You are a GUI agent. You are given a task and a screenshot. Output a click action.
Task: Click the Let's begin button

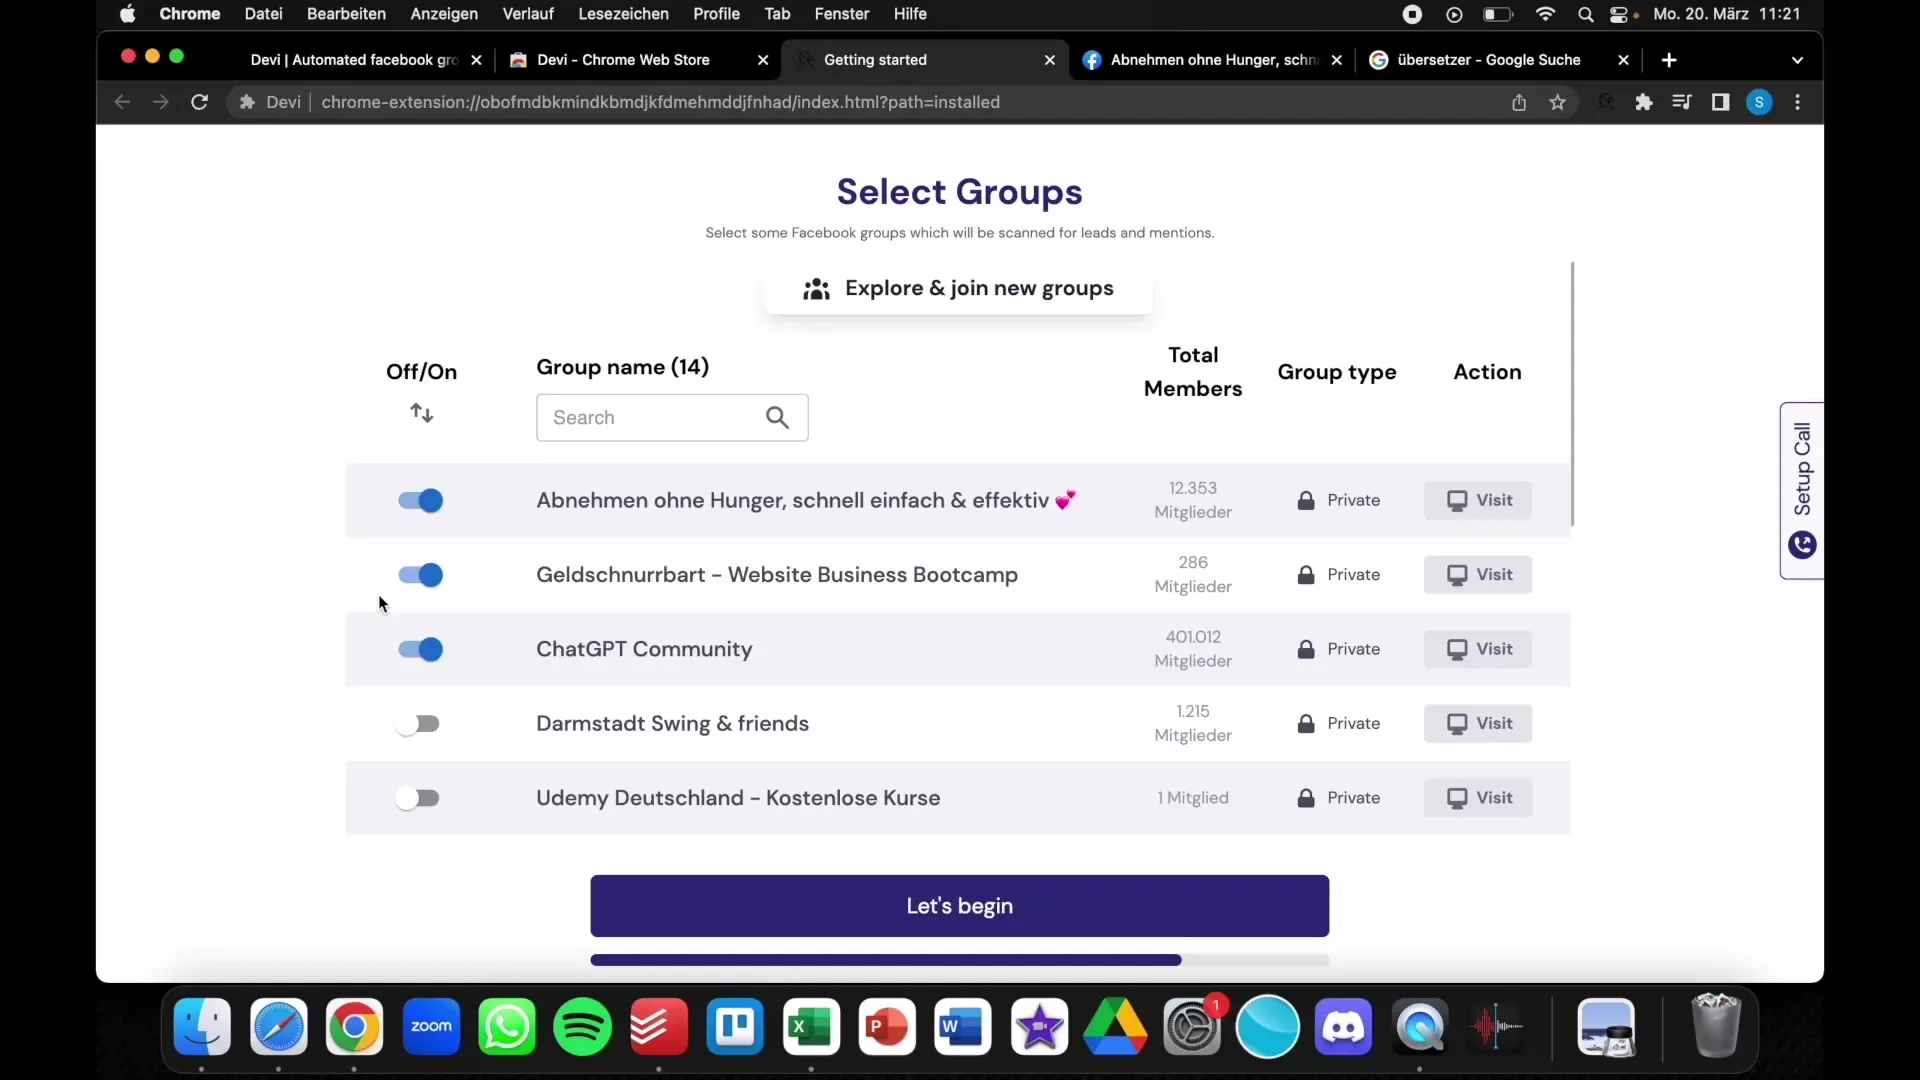point(959,906)
